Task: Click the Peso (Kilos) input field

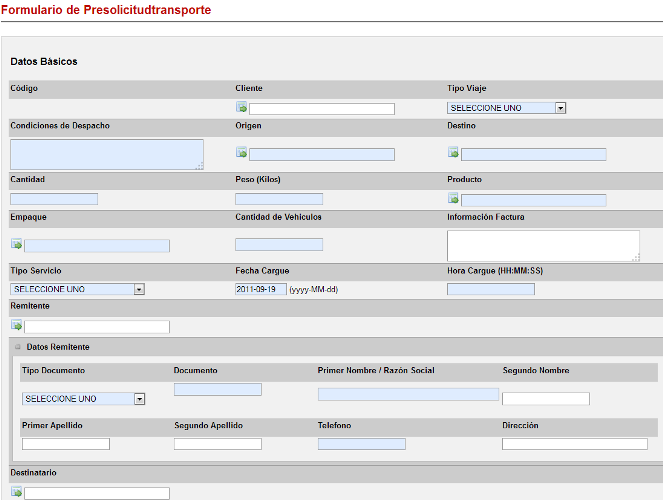Action: tap(278, 199)
